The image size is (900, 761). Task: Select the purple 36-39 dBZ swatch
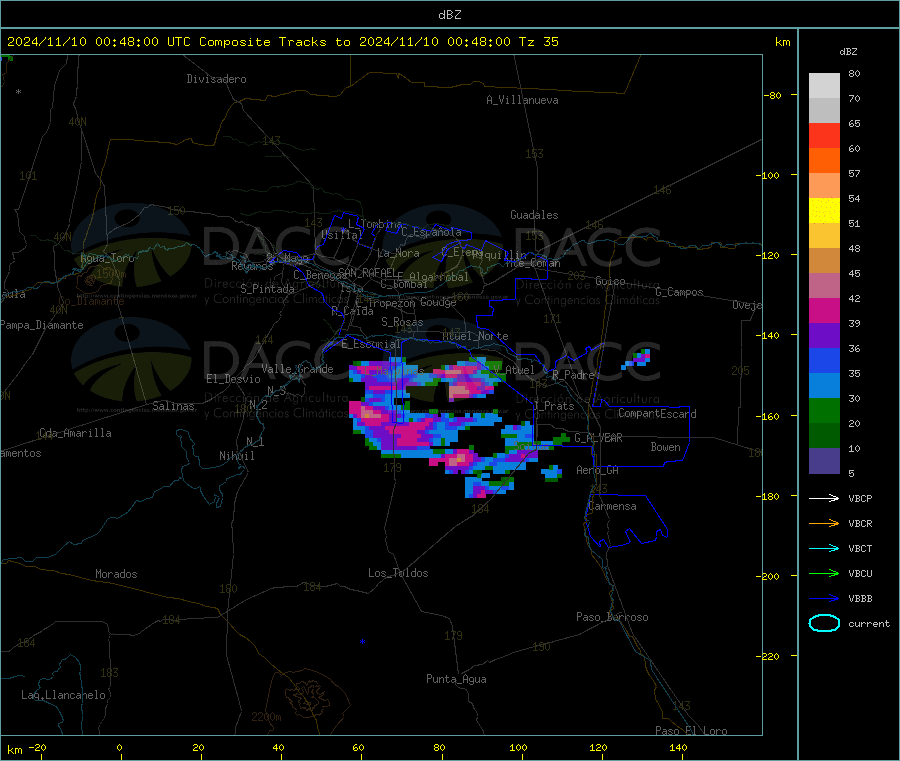coord(824,336)
